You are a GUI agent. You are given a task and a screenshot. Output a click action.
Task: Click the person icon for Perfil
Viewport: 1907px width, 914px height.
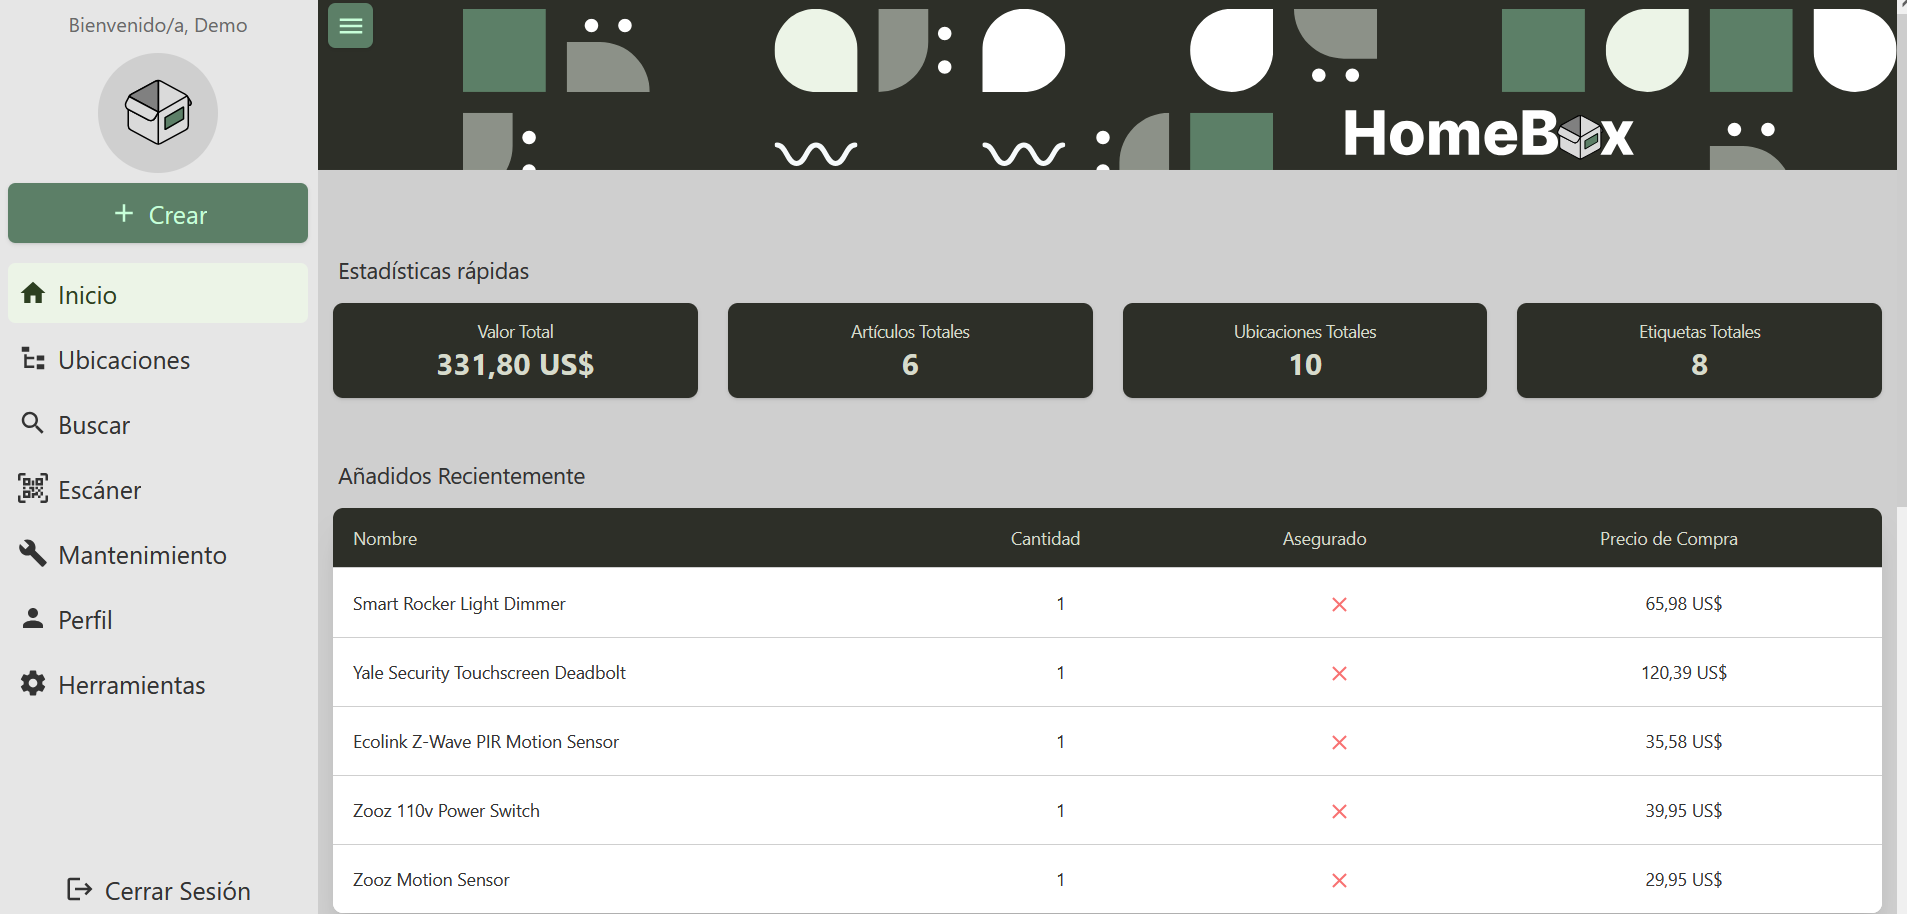tap(33, 619)
